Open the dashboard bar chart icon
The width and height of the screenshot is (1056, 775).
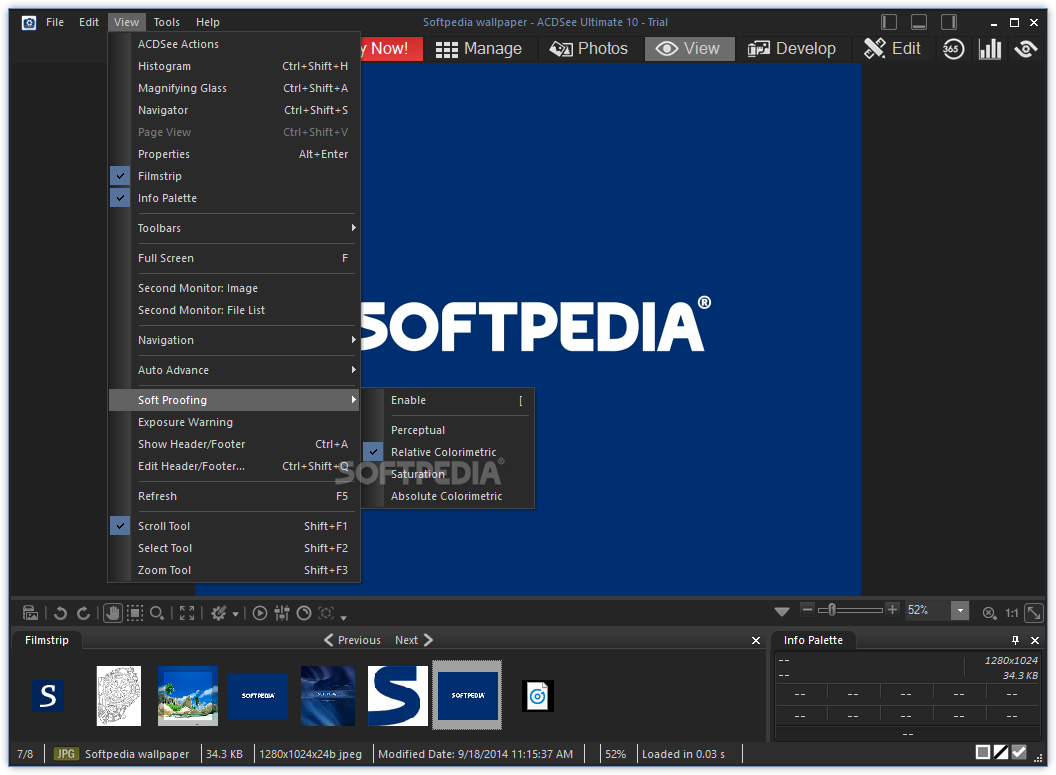pyautogui.click(x=989, y=48)
